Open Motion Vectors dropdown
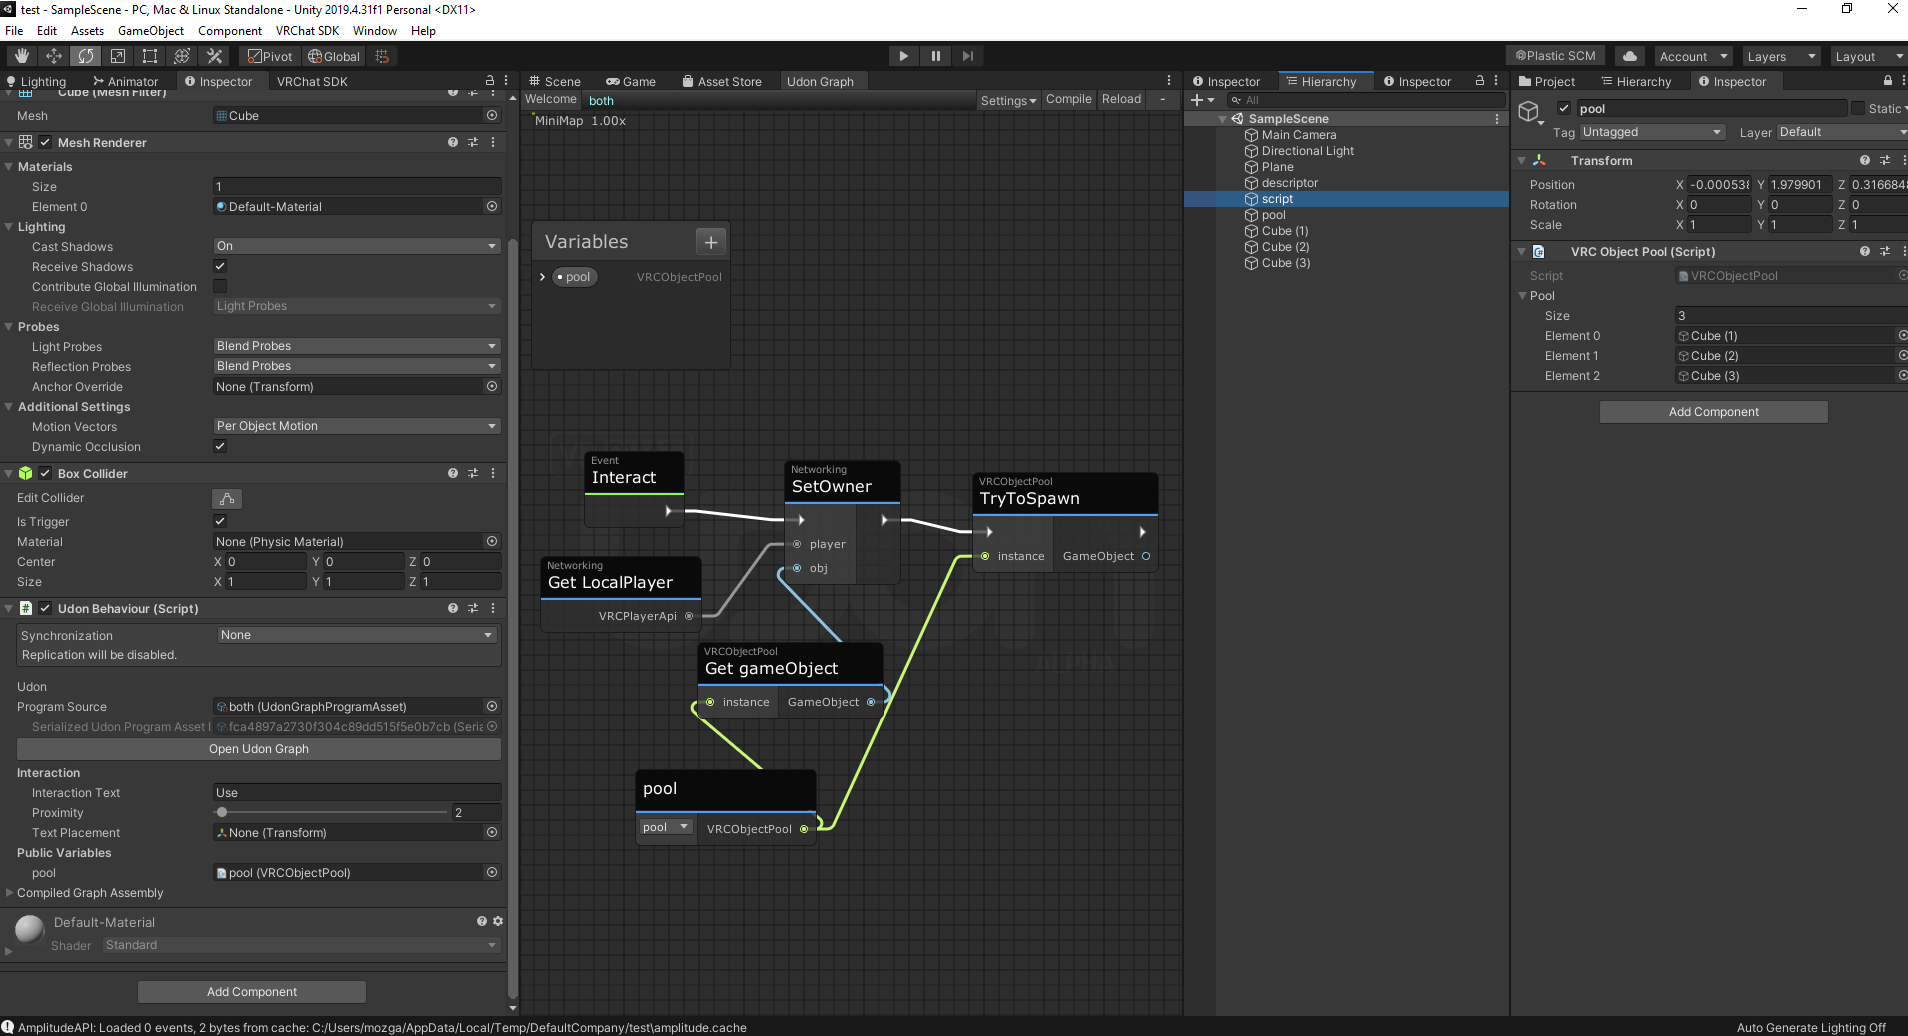Screen dimensions: 1908x1036 (357, 426)
